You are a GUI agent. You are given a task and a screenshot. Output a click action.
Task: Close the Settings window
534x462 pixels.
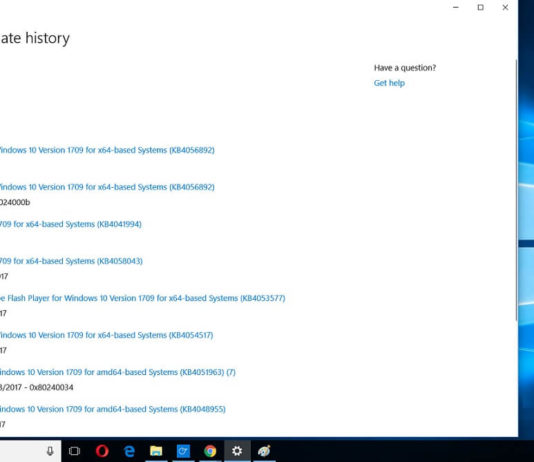coord(505,7)
